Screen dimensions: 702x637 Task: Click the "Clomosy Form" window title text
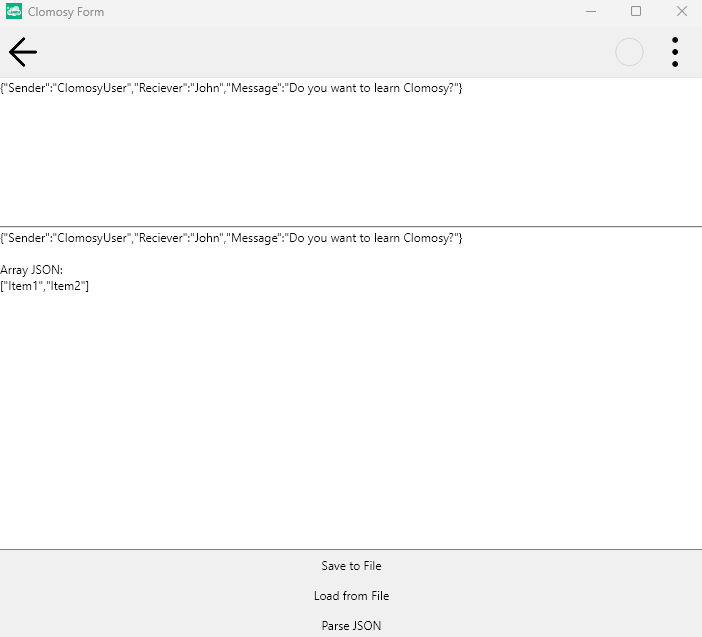pyautogui.click(x=66, y=12)
